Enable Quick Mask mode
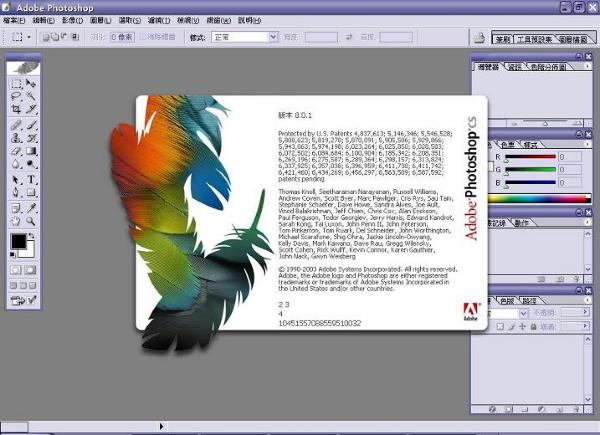Screen dimensions: 600x435 coord(30,270)
